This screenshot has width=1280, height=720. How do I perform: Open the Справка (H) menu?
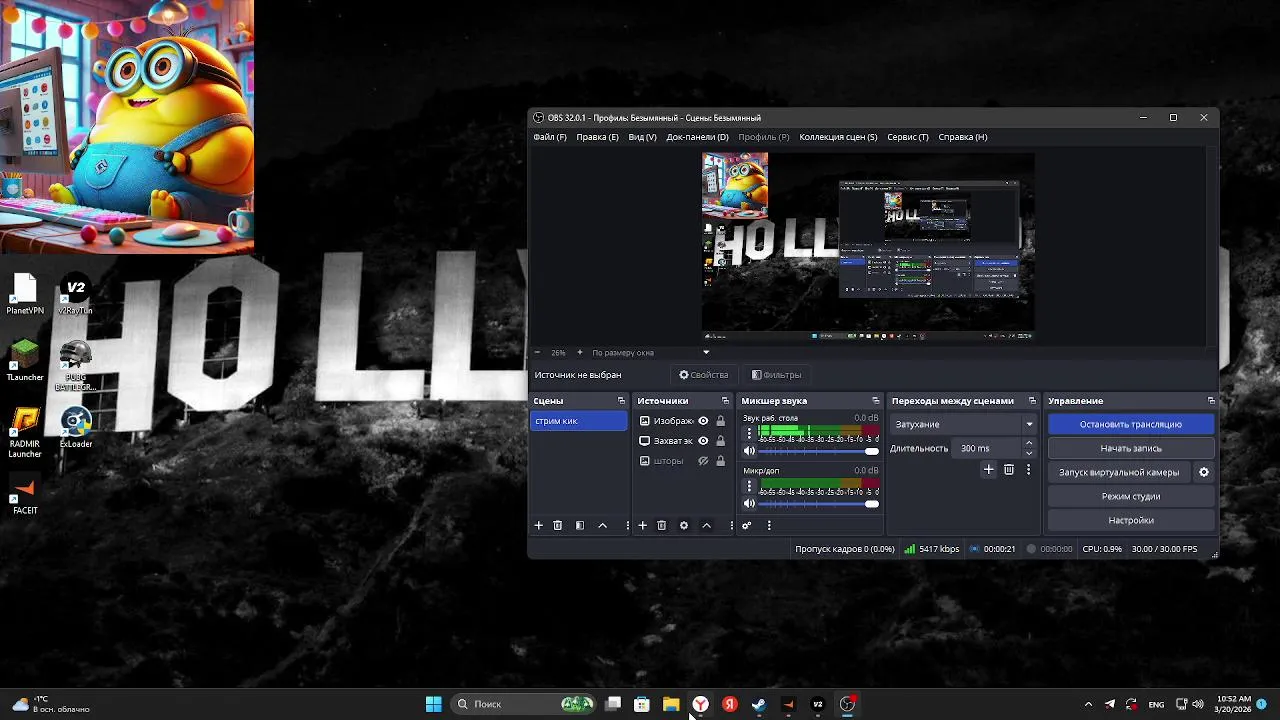963,137
